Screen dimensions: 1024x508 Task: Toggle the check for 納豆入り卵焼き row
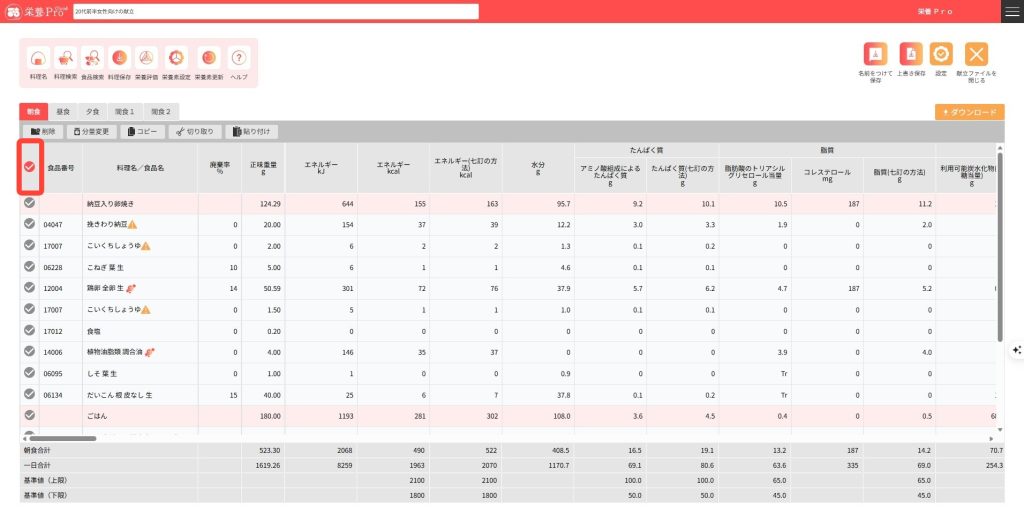point(29,203)
